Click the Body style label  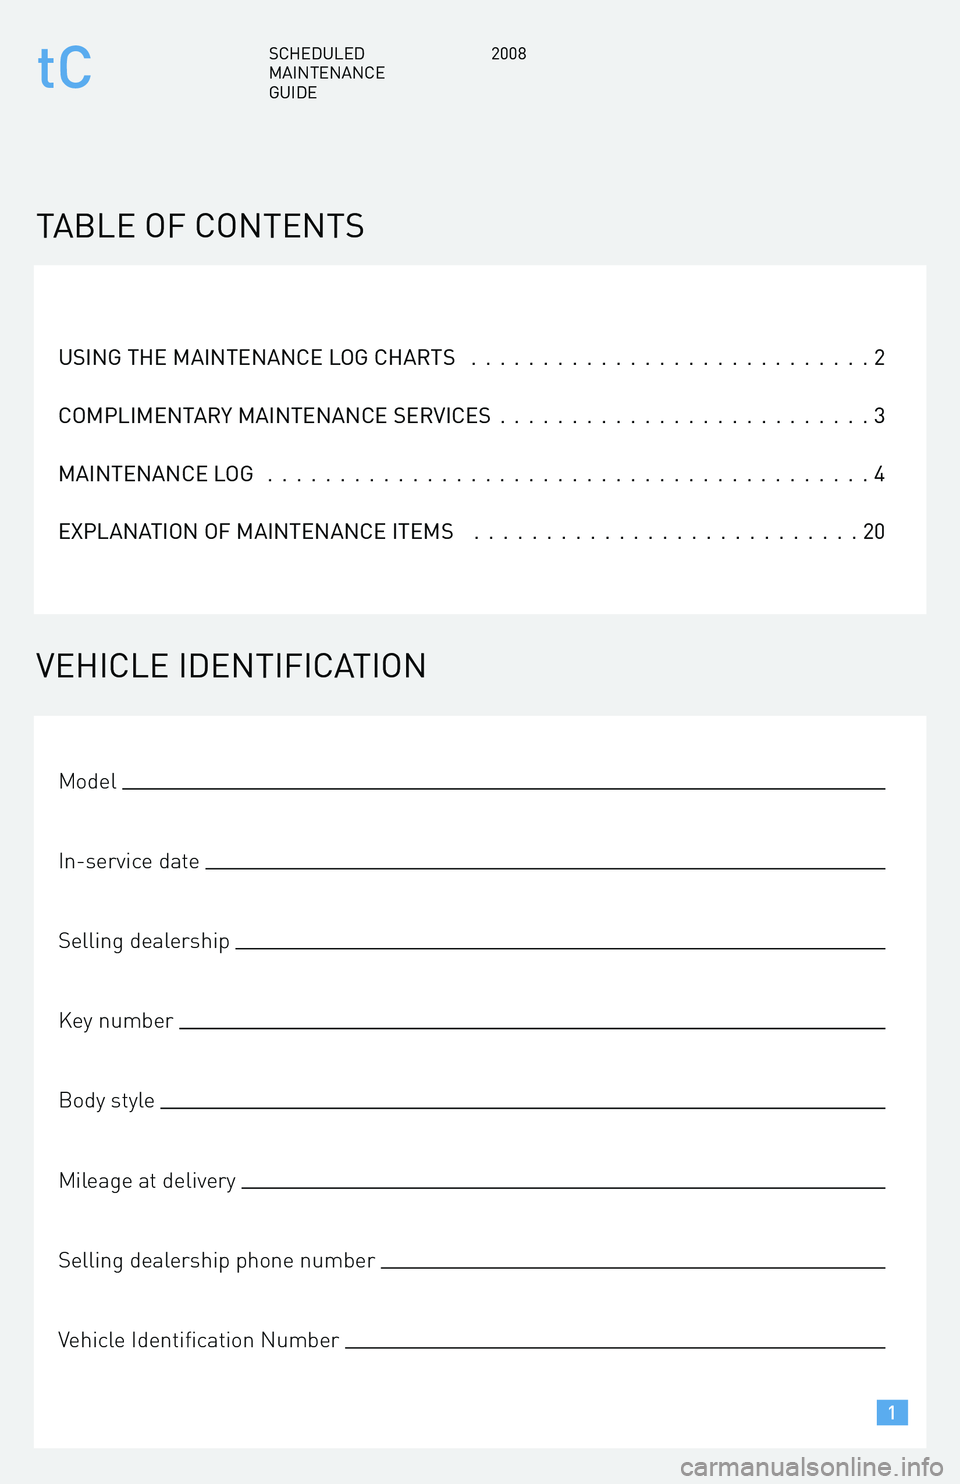[107, 1101]
